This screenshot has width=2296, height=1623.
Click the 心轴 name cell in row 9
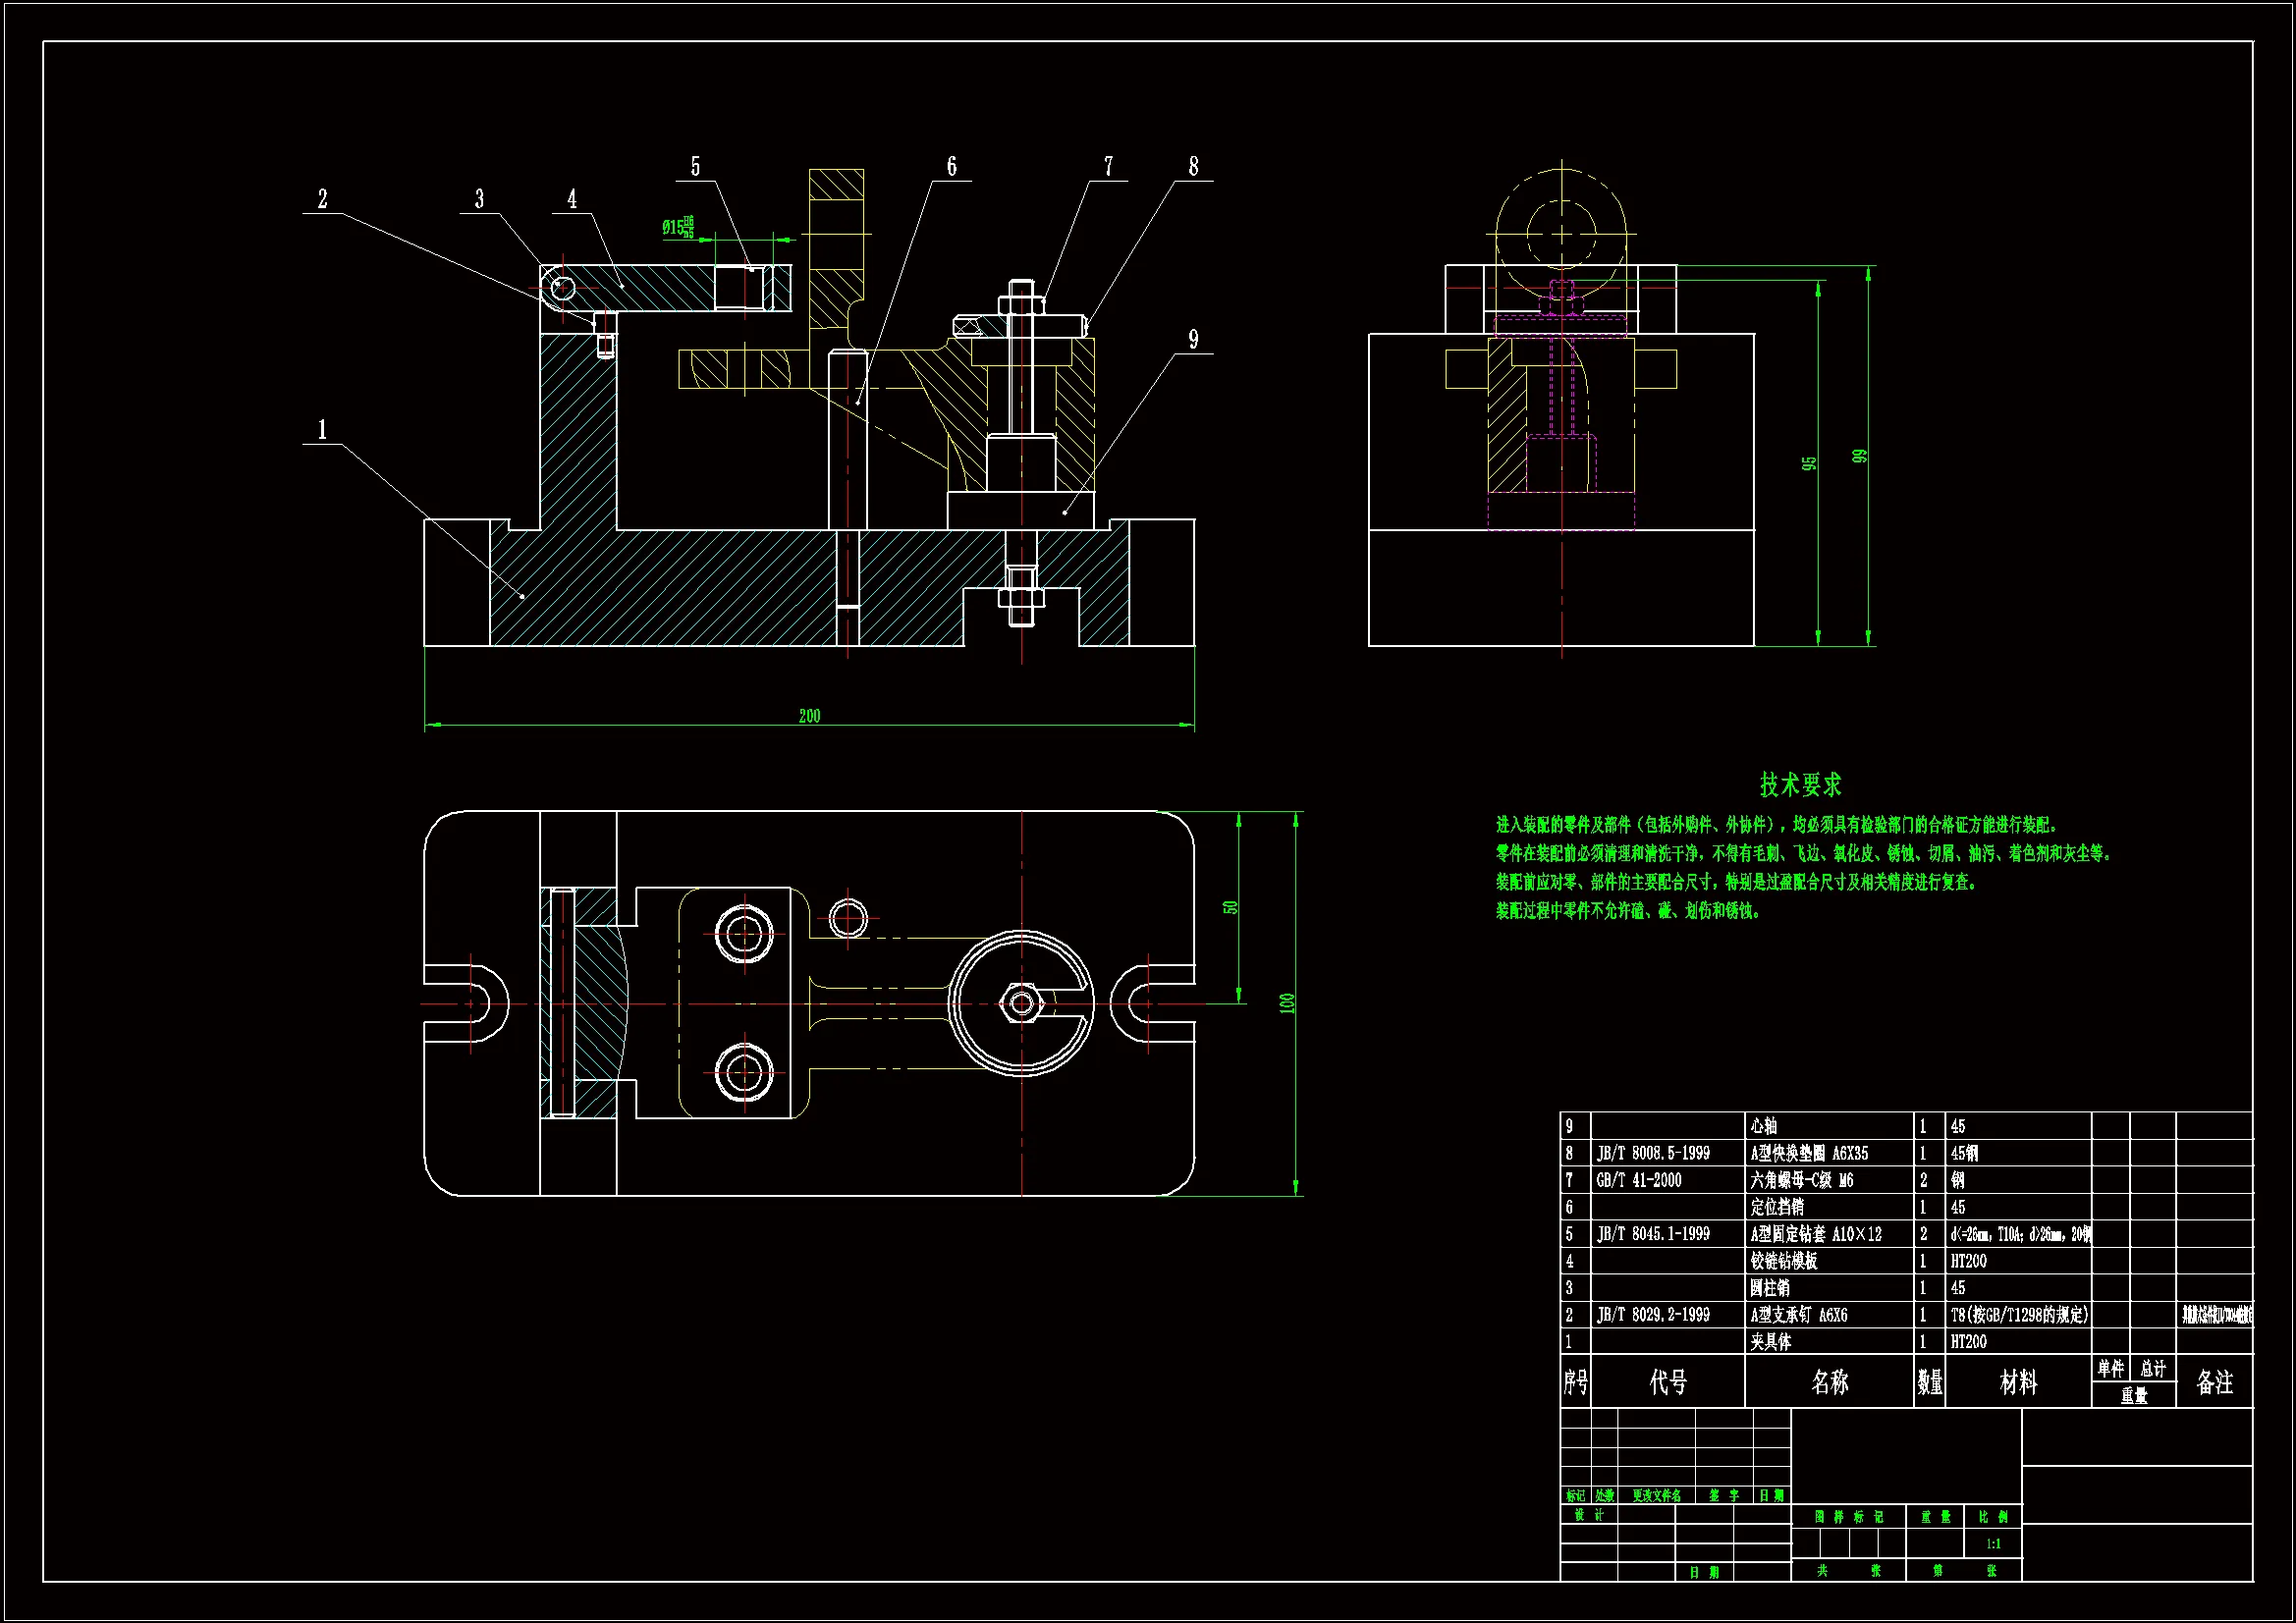pos(1764,1126)
